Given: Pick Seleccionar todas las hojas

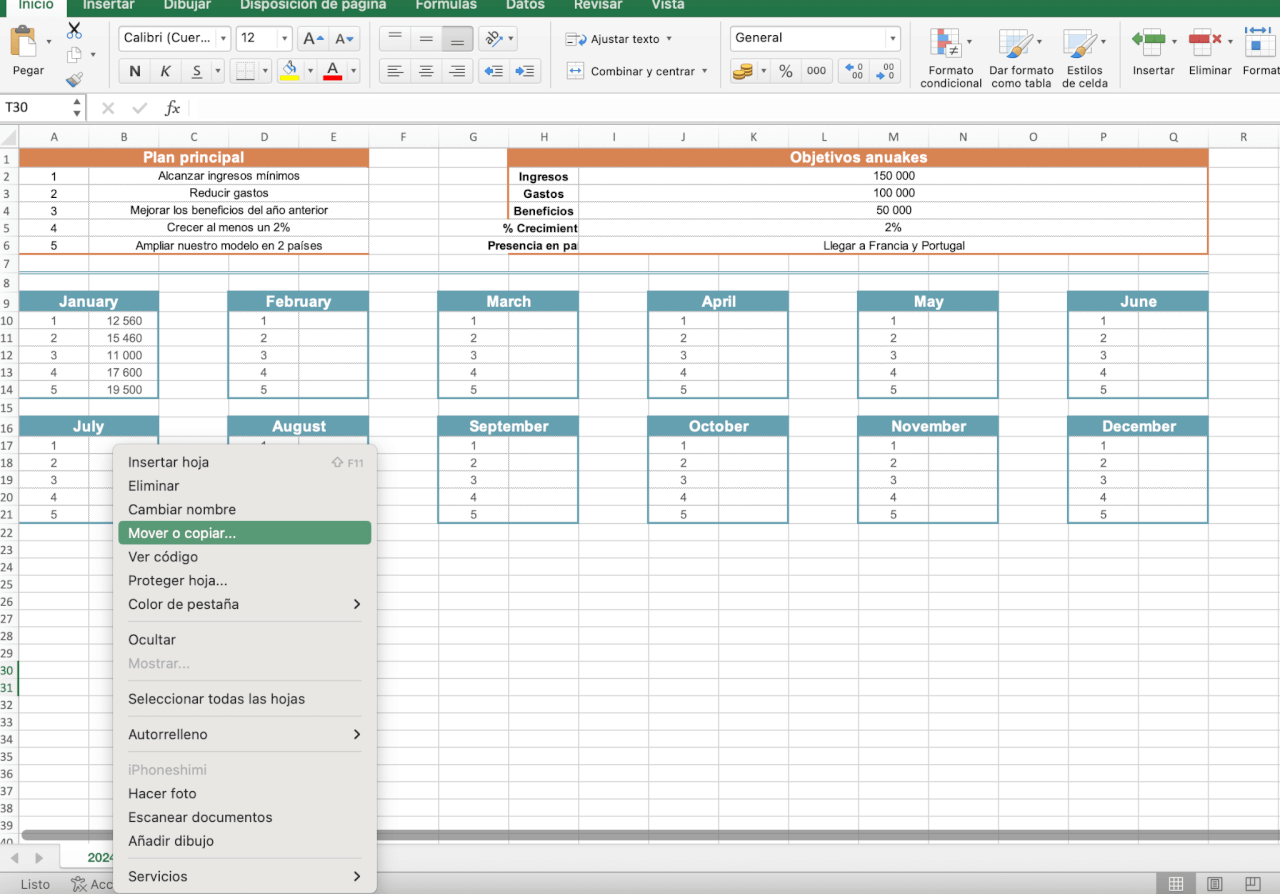Looking at the screenshot, I should point(244,699).
